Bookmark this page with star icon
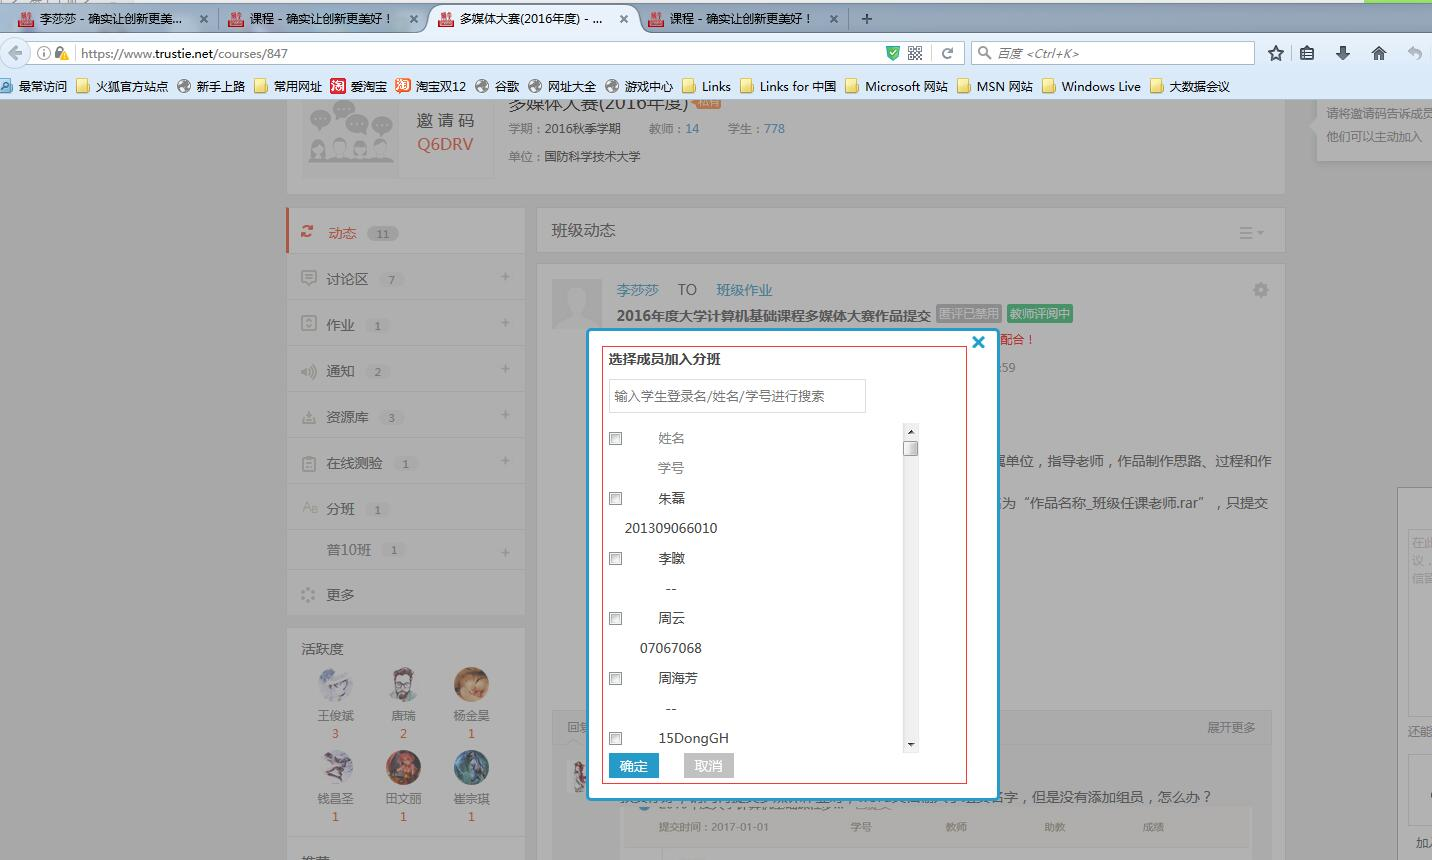 click(1275, 53)
